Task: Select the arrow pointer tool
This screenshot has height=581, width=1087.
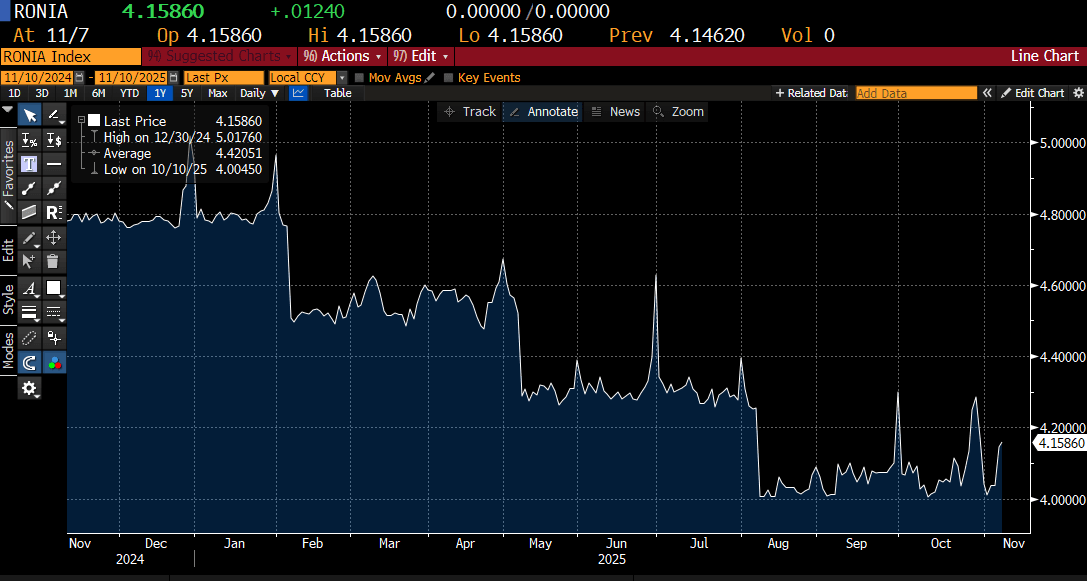Action: click(x=30, y=115)
